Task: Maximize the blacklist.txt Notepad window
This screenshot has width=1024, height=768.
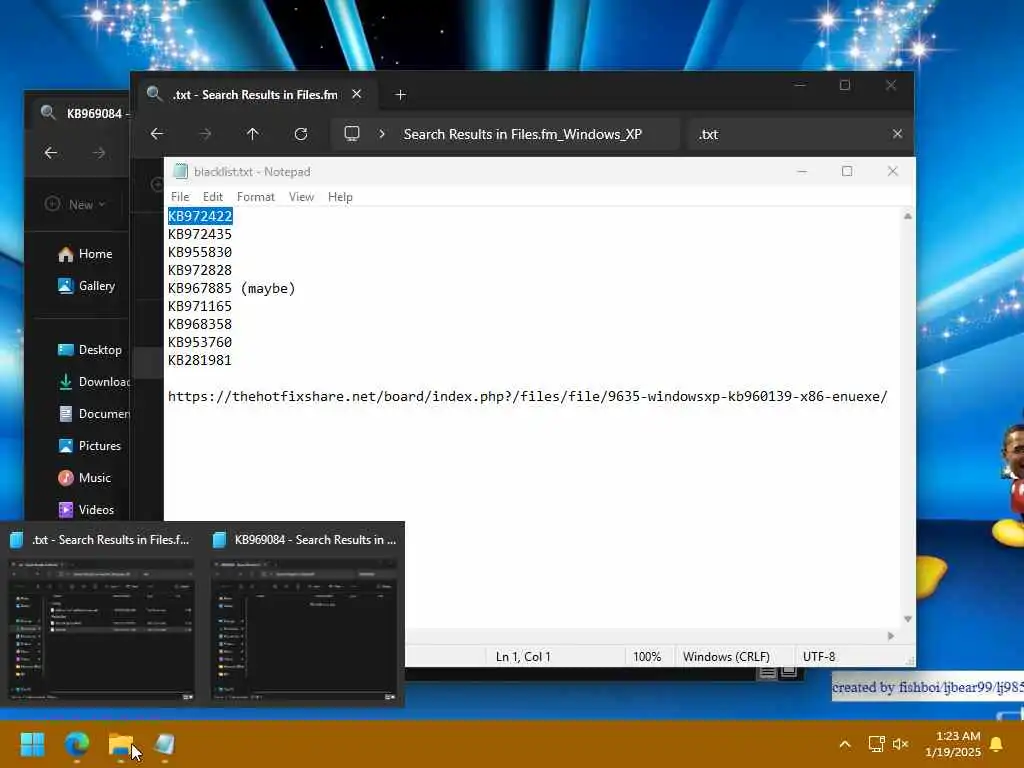Action: (847, 171)
